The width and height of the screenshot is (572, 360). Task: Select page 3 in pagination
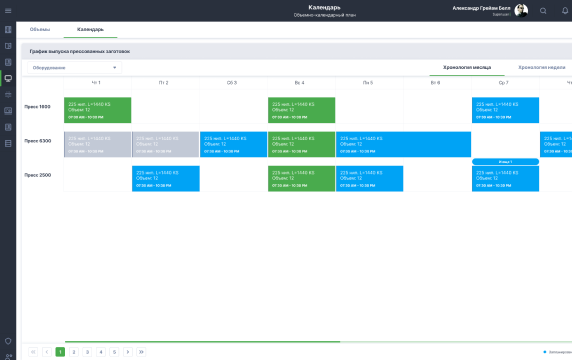point(87,352)
